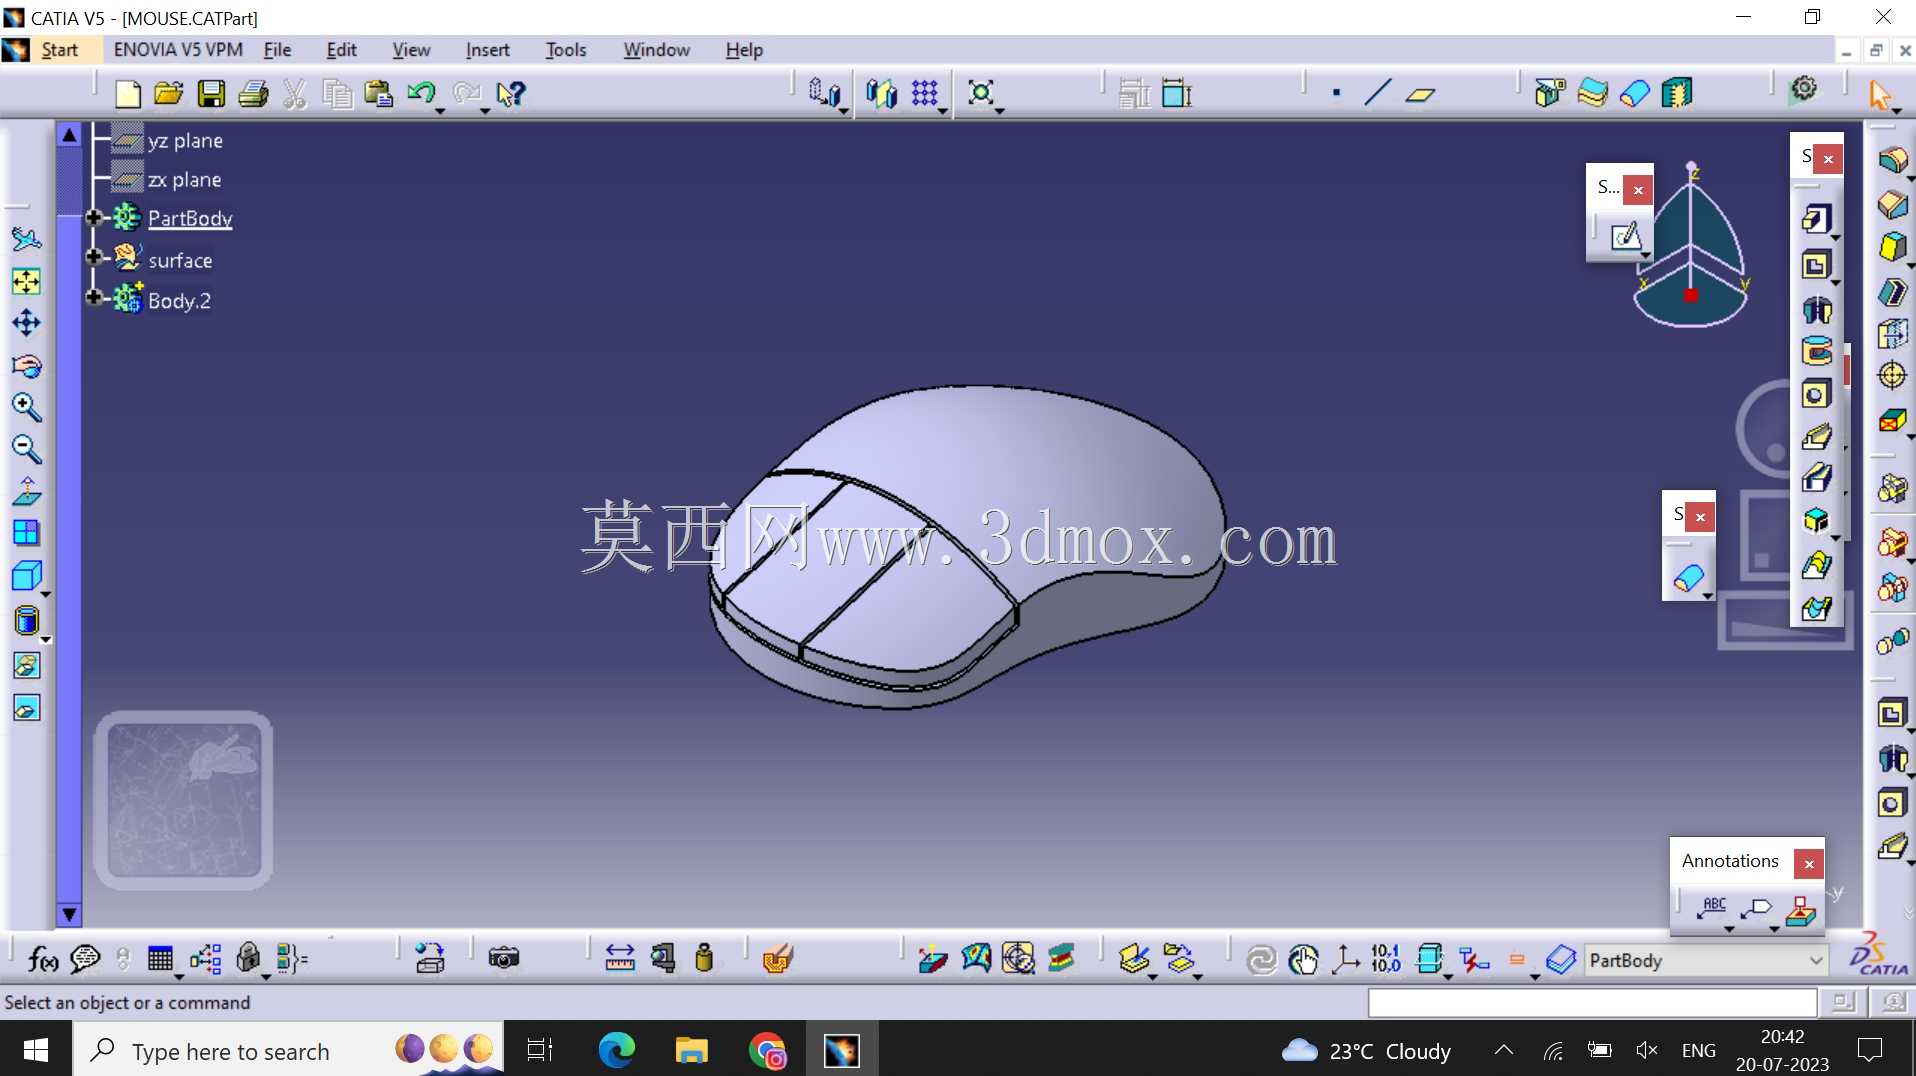Open the Start menu of CATIA
The width and height of the screenshot is (1916, 1076).
click(59, 50)
